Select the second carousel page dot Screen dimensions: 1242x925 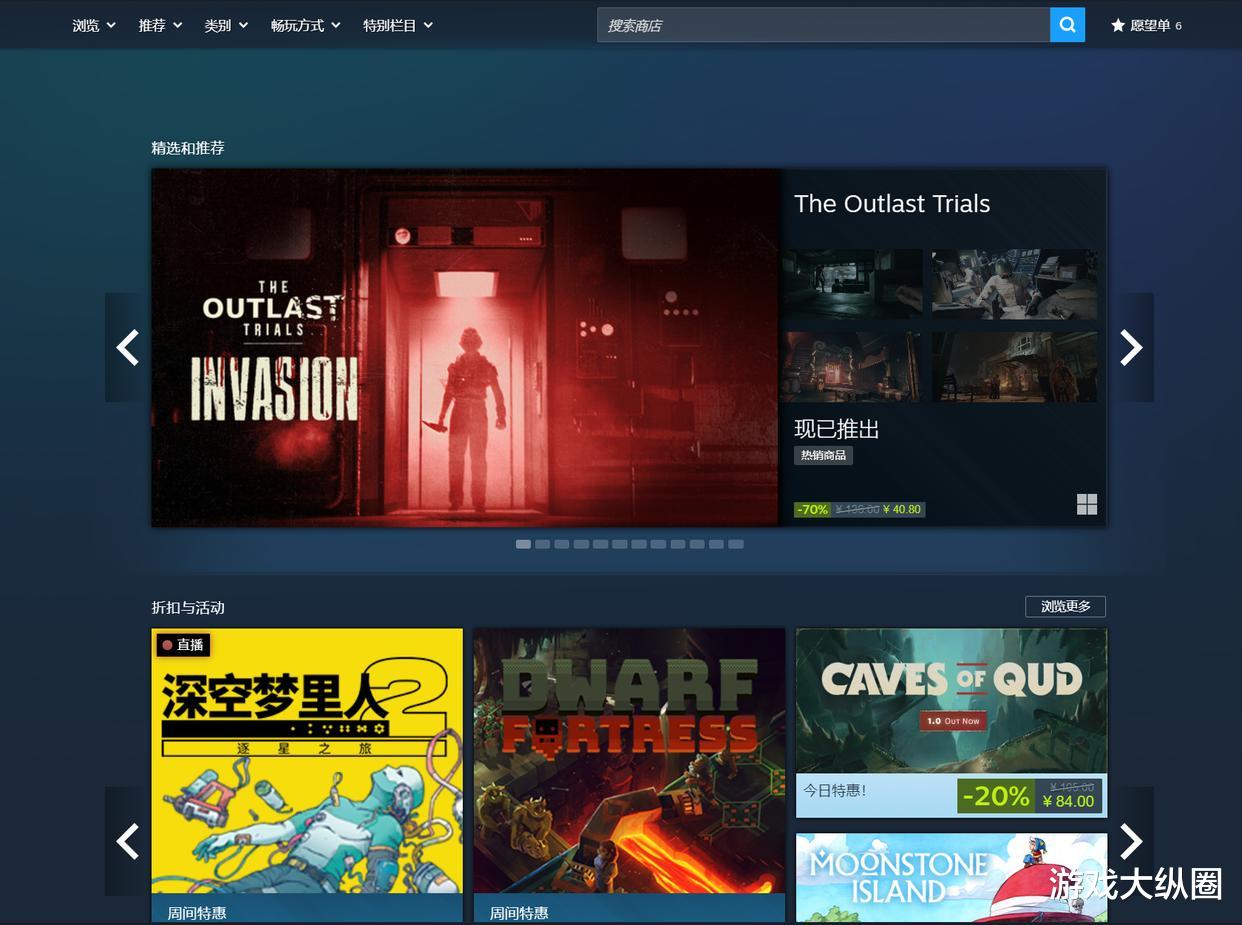(x=542, y=544)
